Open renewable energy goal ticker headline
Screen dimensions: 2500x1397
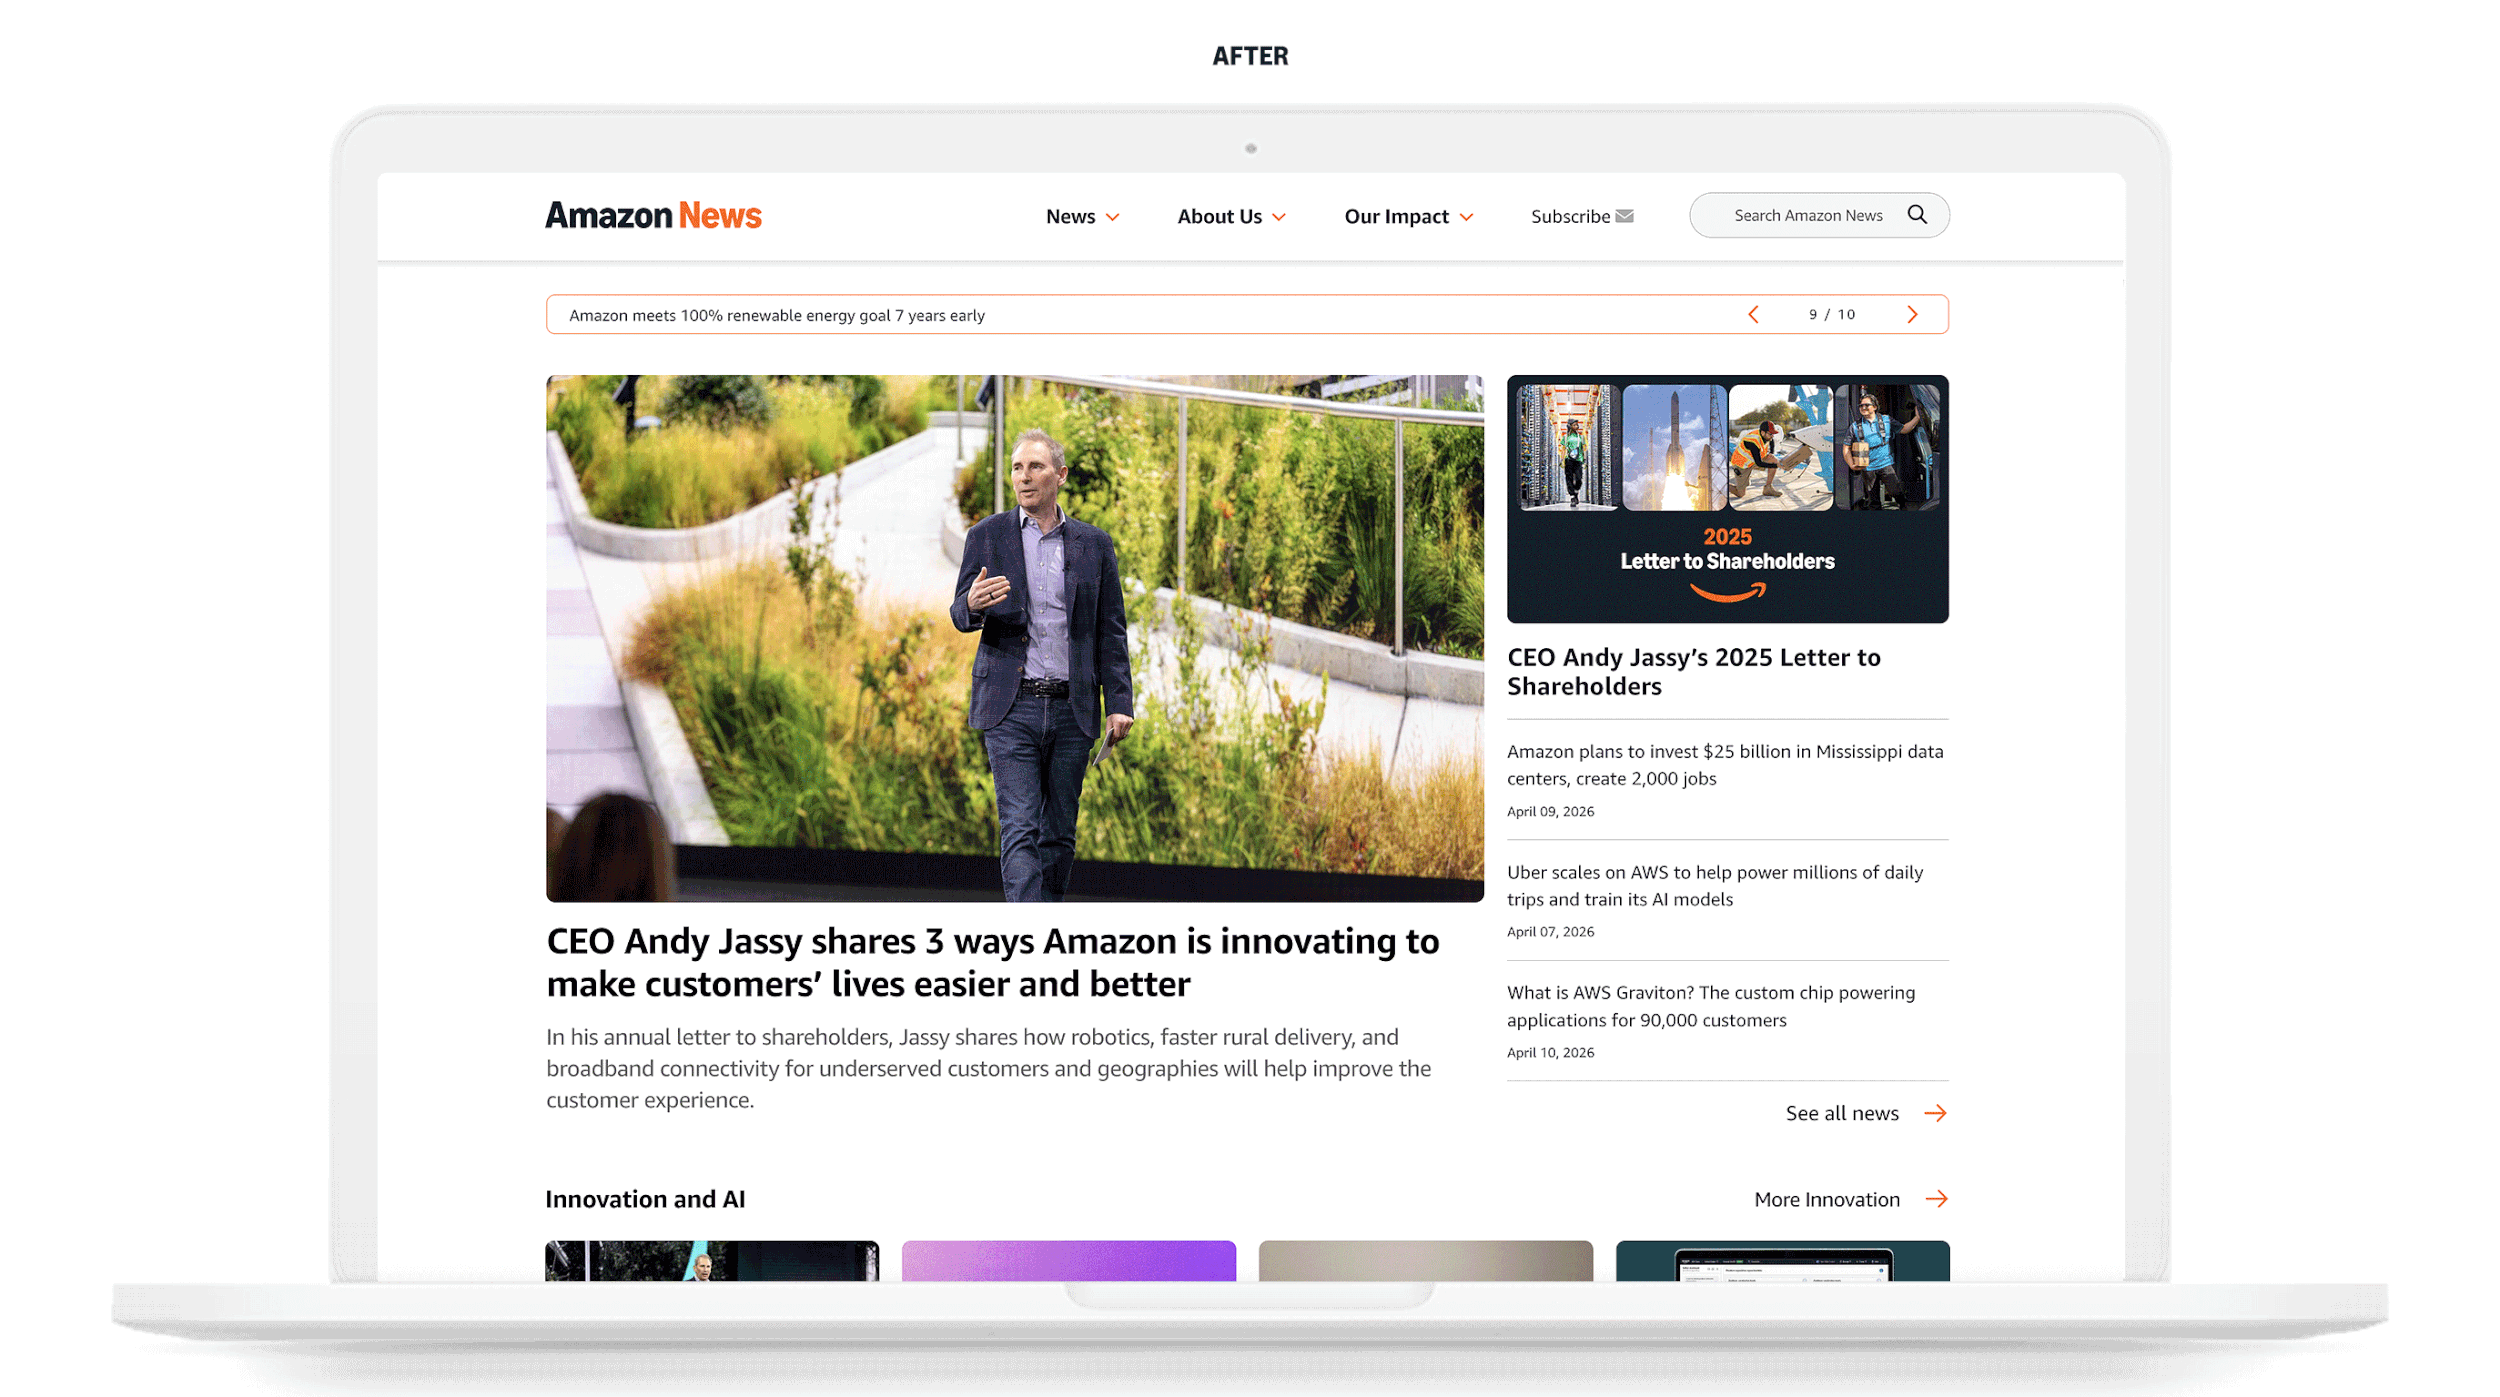click(776, 315)
